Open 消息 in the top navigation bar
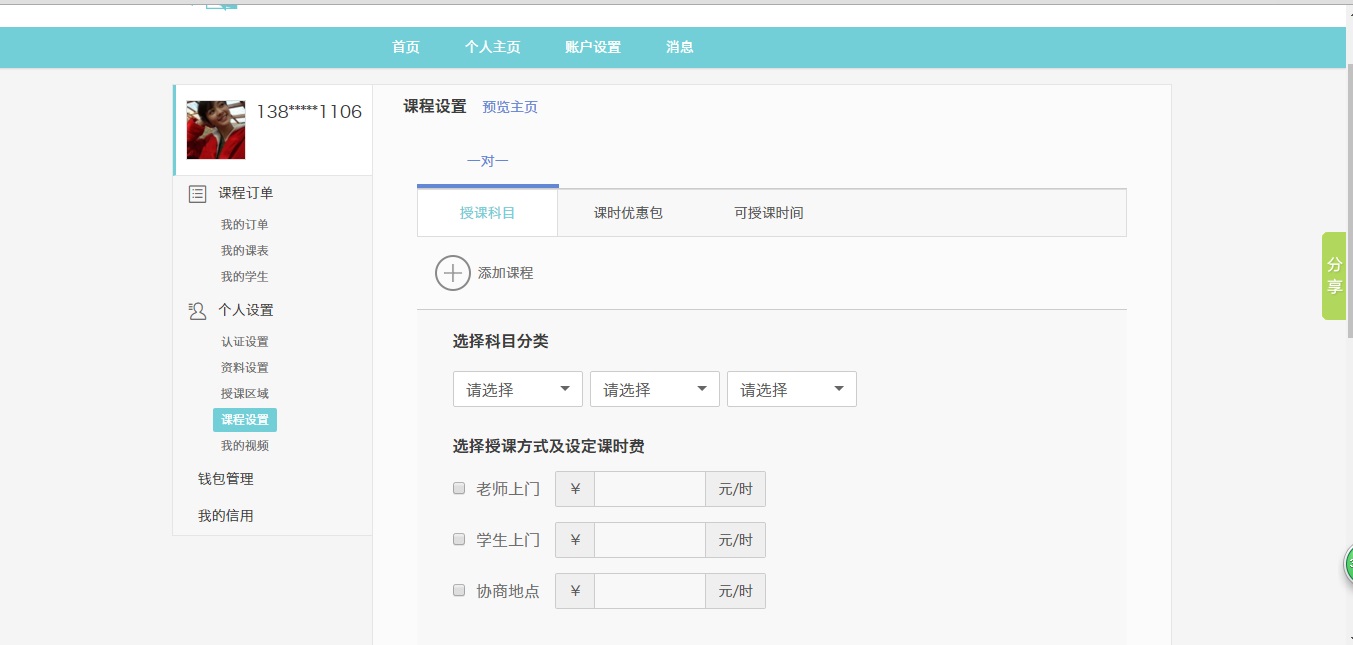 pos(680,47)
